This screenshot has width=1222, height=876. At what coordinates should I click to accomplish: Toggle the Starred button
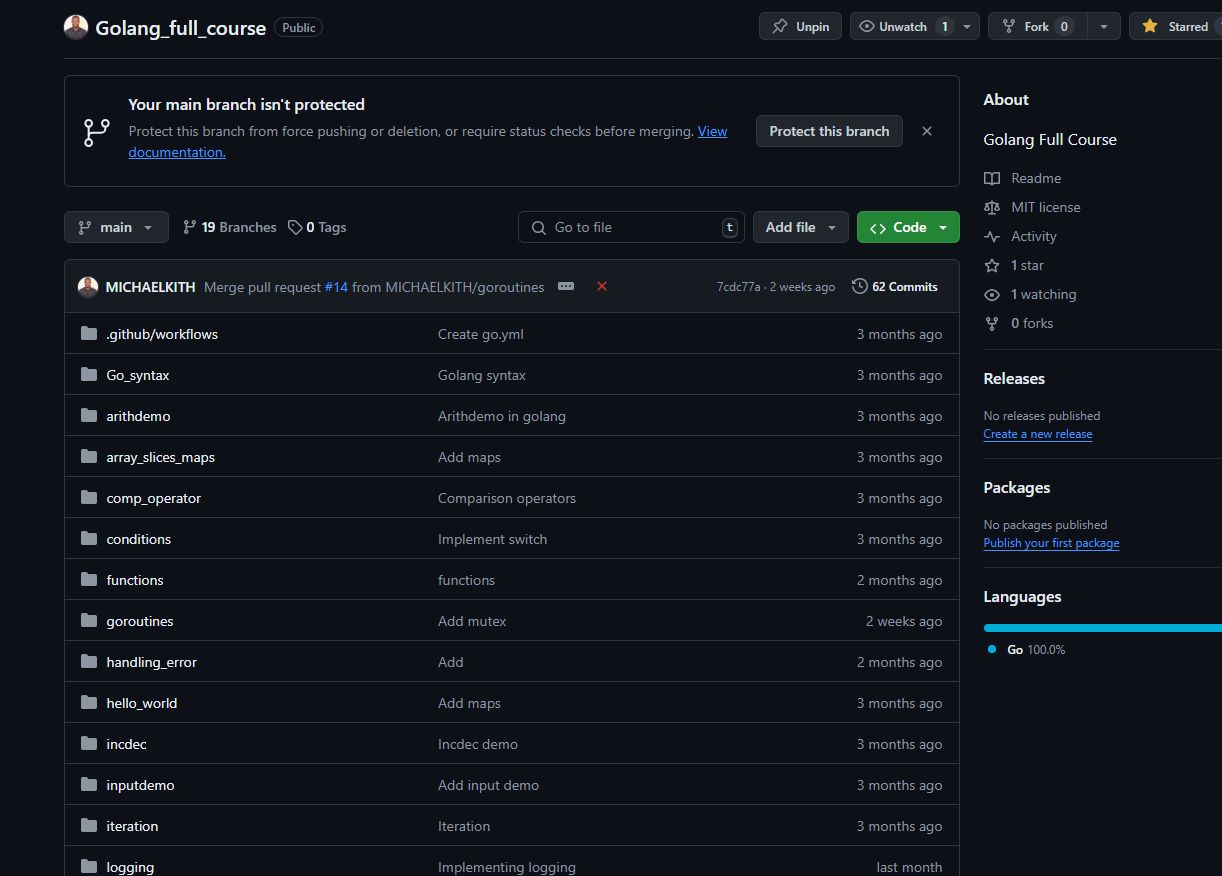pyautogui.click(x=1177, y=27)
